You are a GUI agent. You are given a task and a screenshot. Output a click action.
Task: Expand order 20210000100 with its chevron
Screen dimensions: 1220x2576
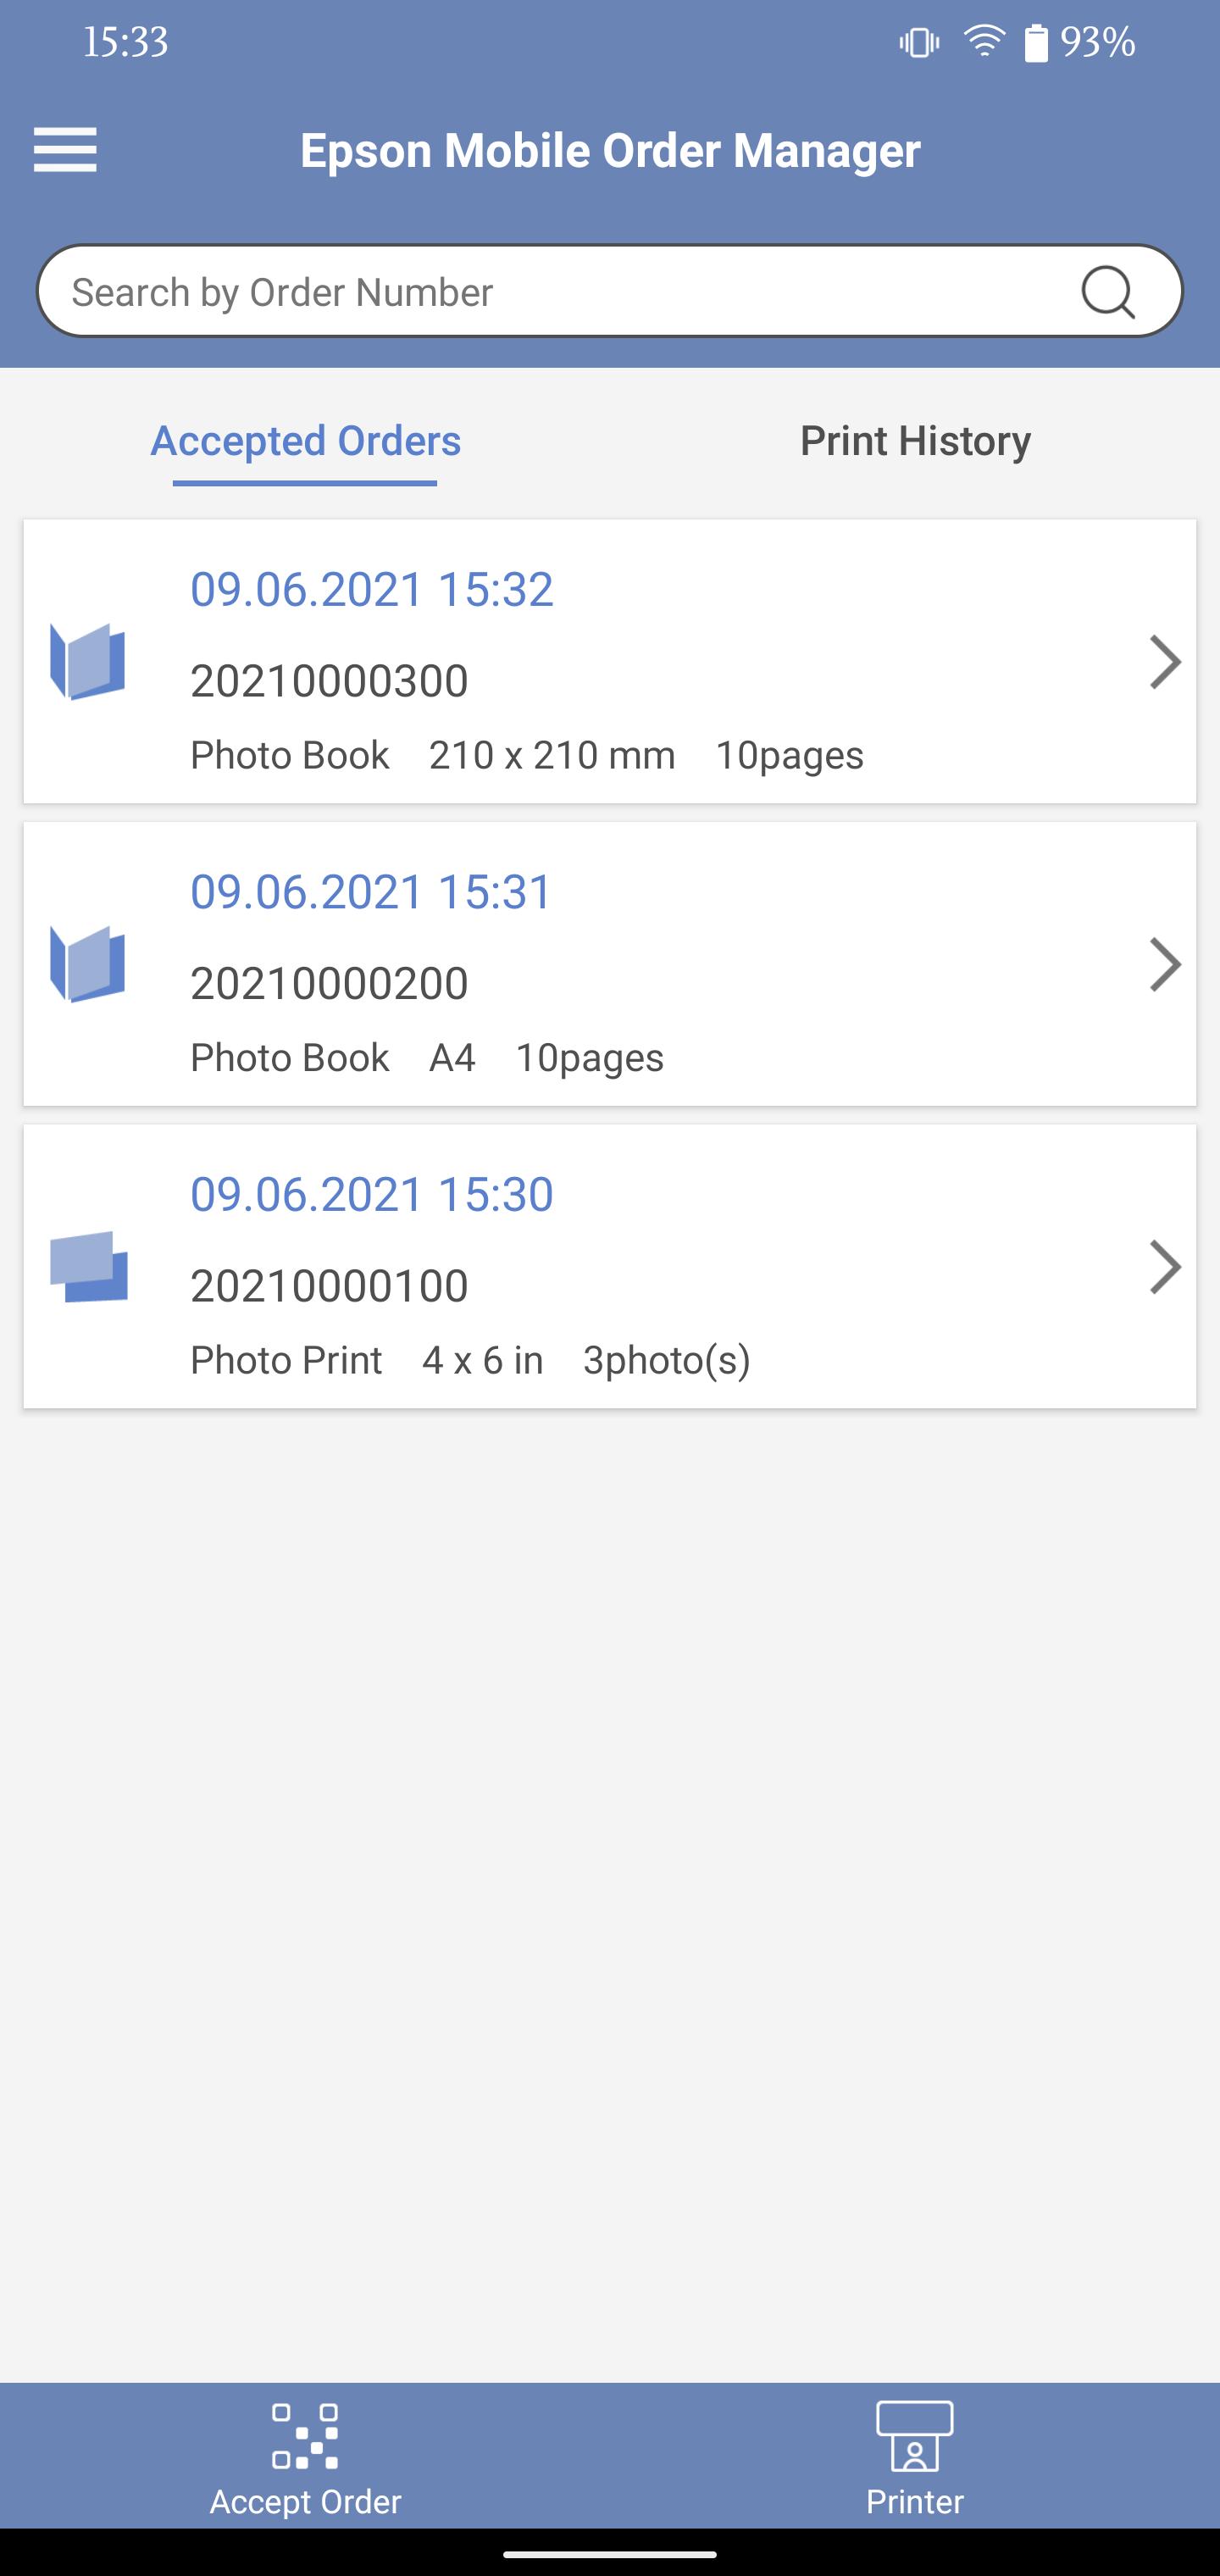tap(1165, 1267)
